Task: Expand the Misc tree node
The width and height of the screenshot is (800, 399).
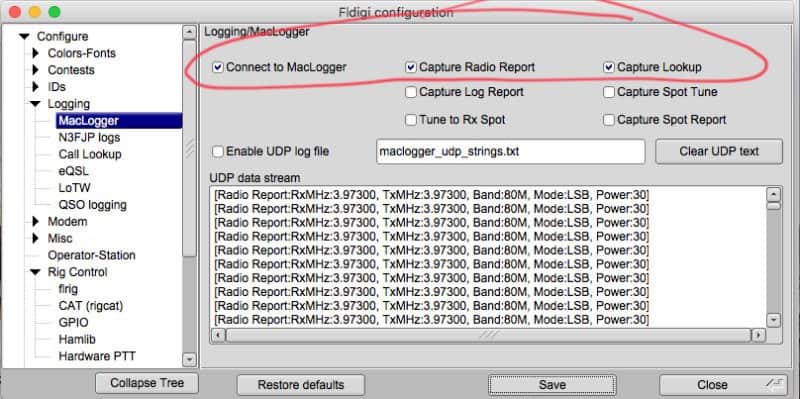Action: tap(36, 238)
